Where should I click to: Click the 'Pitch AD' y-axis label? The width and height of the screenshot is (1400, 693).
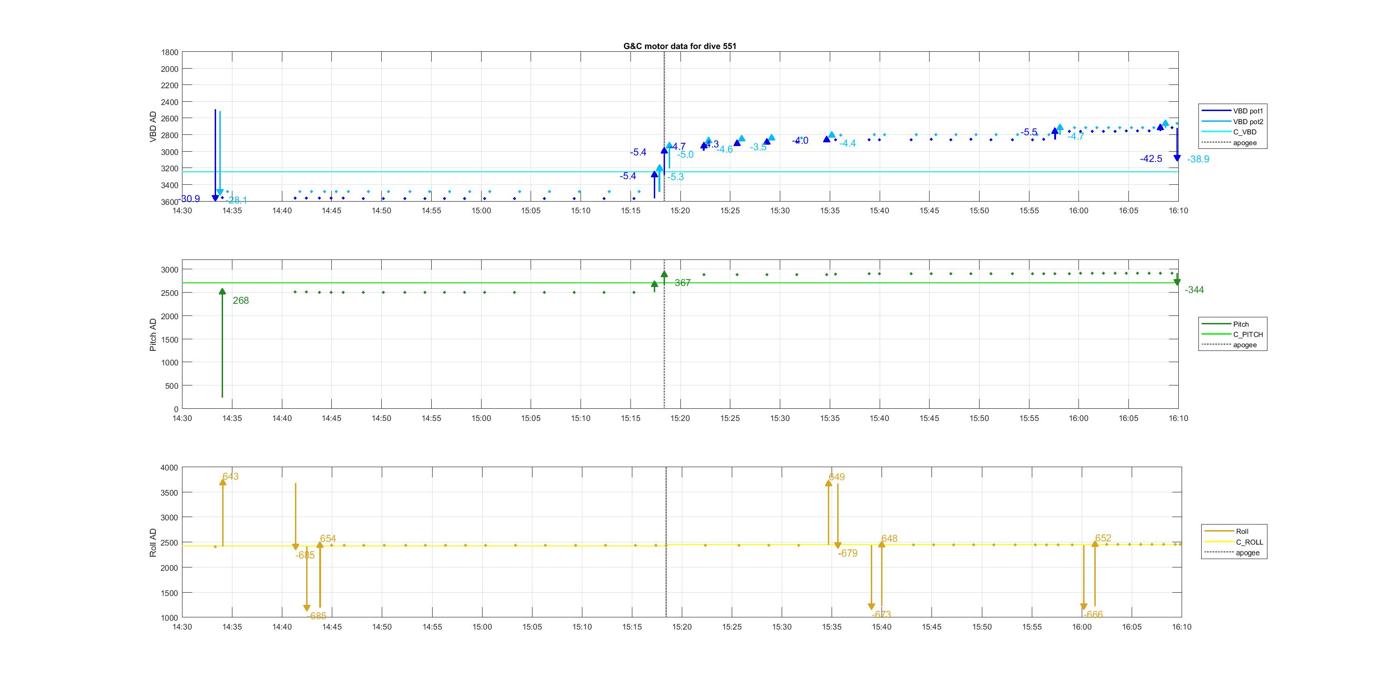tap(154, 335)
